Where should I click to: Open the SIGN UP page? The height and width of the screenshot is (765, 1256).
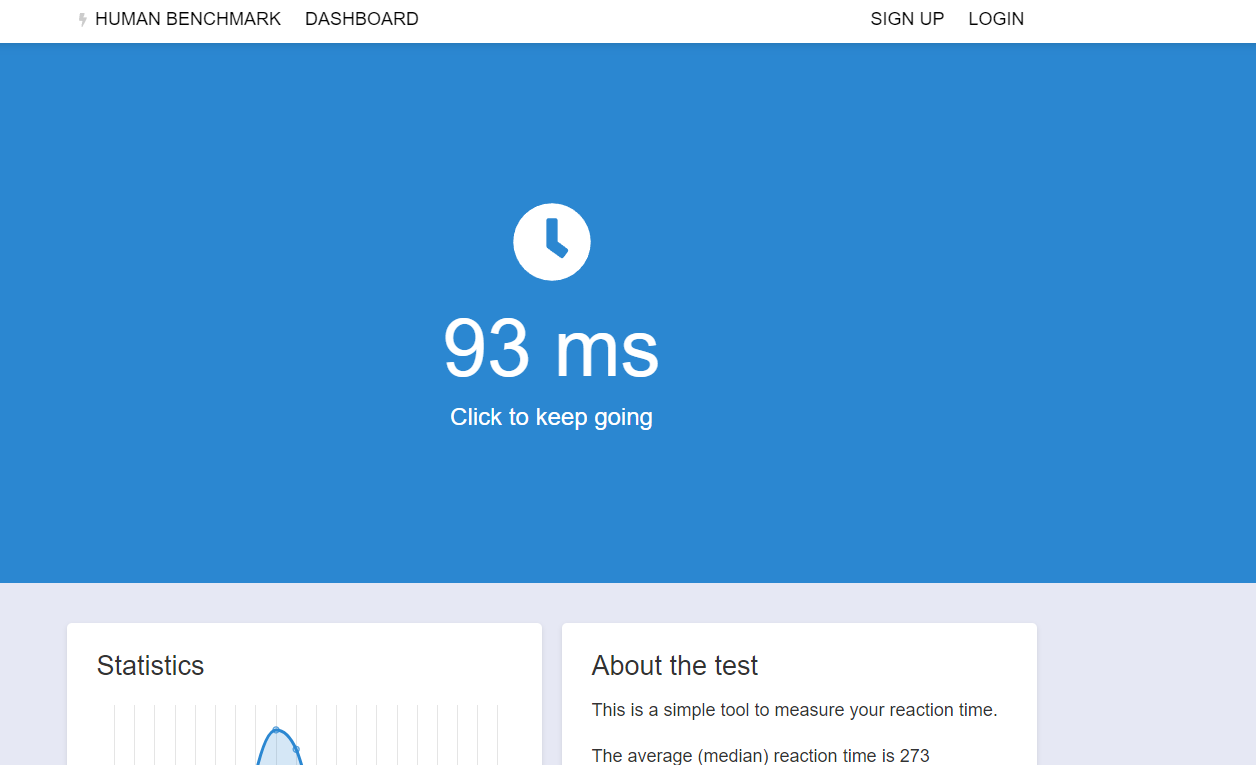pos(907,19)
